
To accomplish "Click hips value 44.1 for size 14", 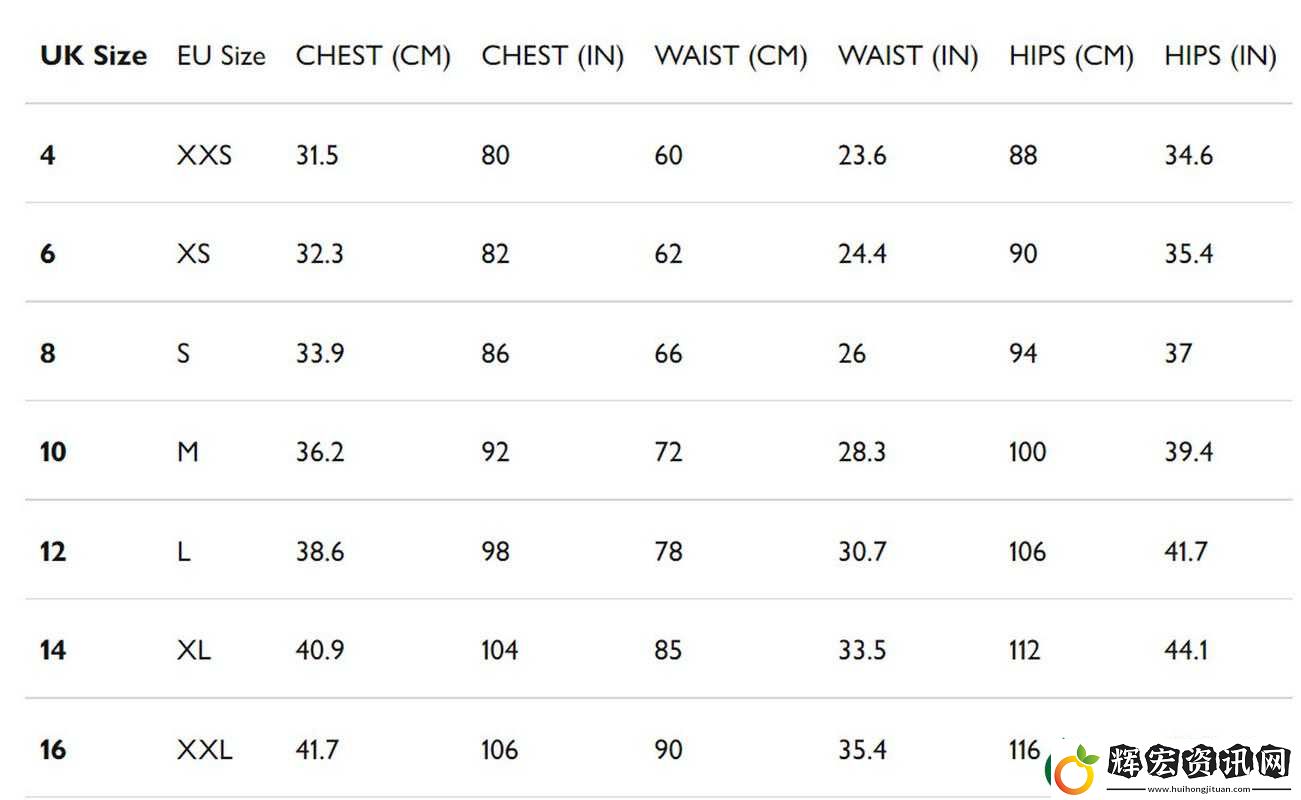I will coord(1186,650).
